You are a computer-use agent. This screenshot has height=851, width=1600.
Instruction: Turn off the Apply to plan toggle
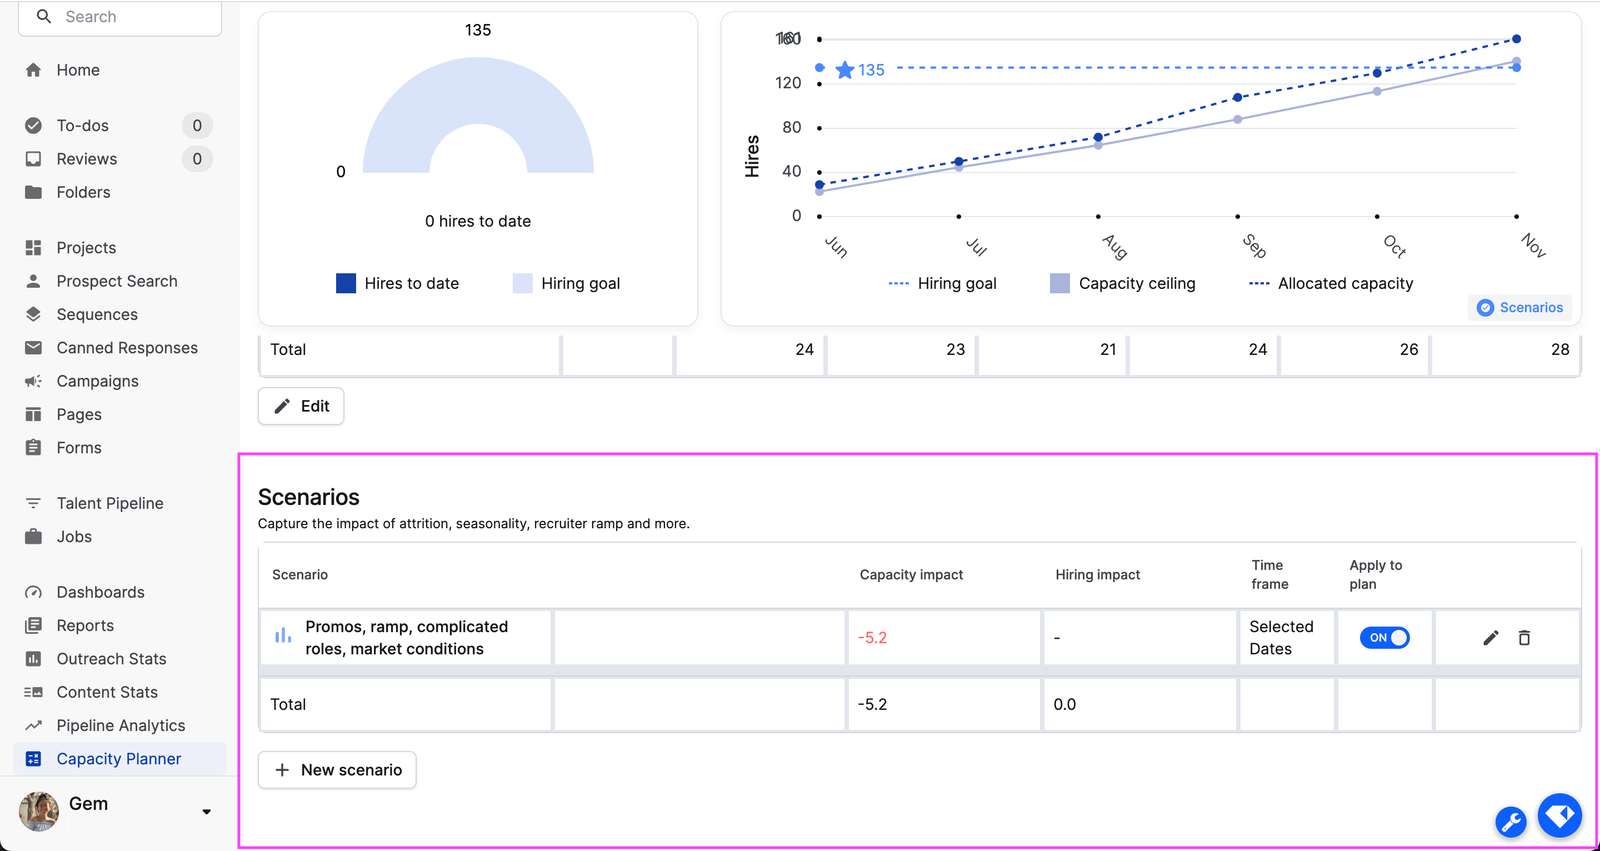click(1384, 638)
